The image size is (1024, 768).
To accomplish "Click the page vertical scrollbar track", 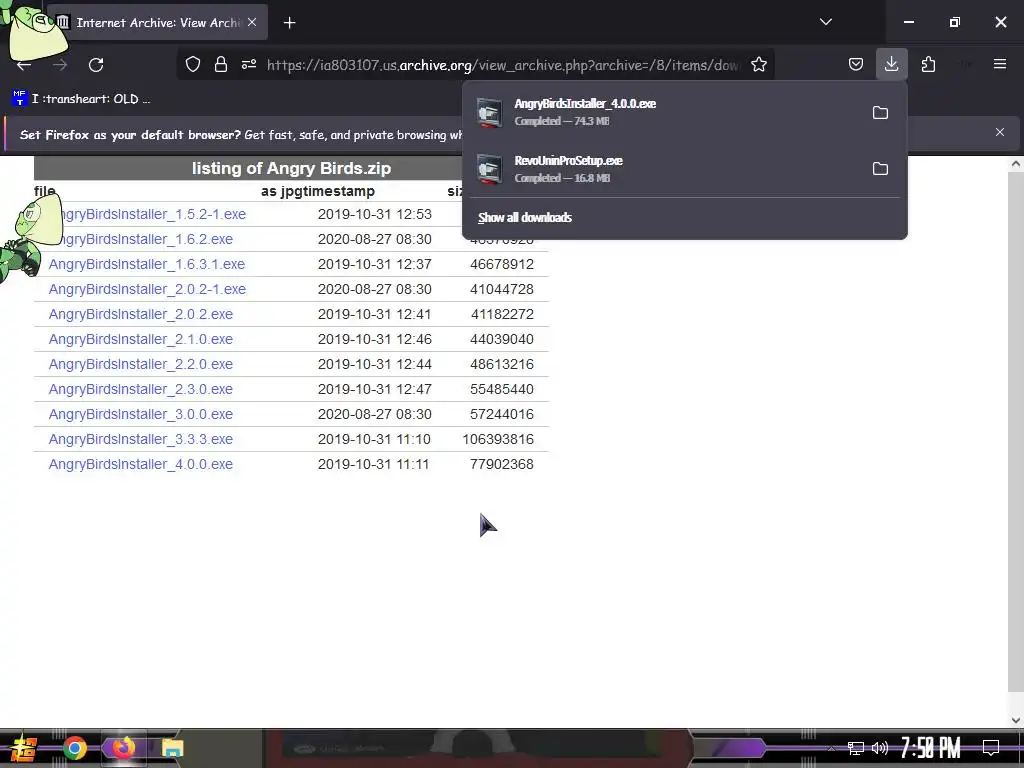I will (1015, 444).
